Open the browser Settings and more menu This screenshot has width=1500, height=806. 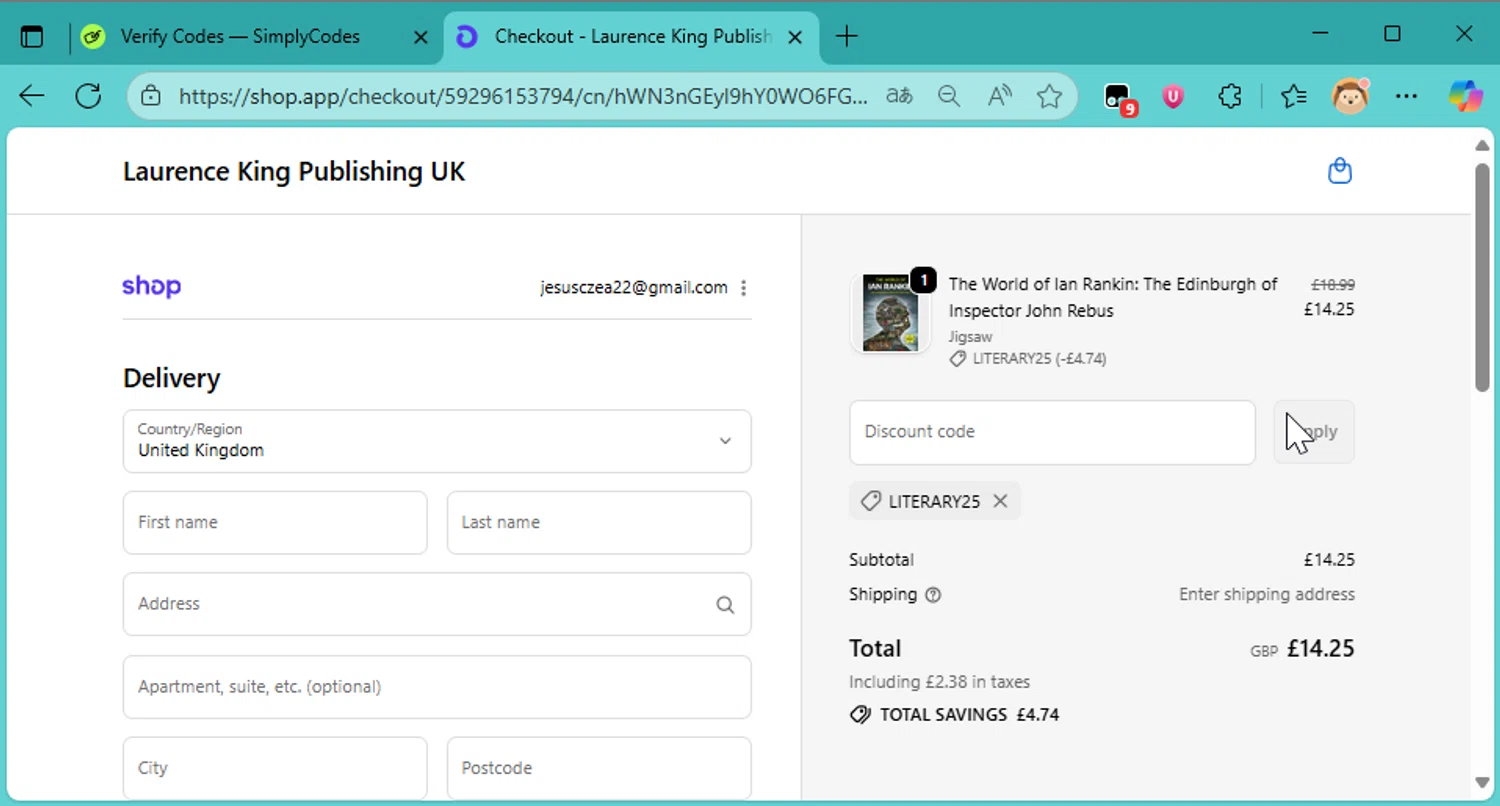(1406, 96)
